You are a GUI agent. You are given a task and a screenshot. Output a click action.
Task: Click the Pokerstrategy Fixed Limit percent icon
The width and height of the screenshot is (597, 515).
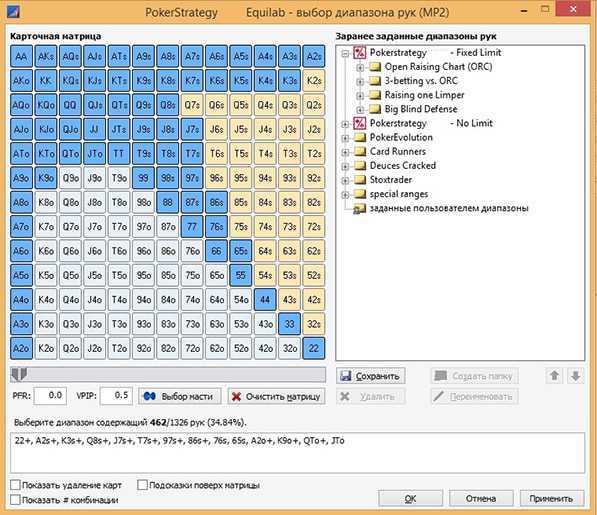[360, 53]
